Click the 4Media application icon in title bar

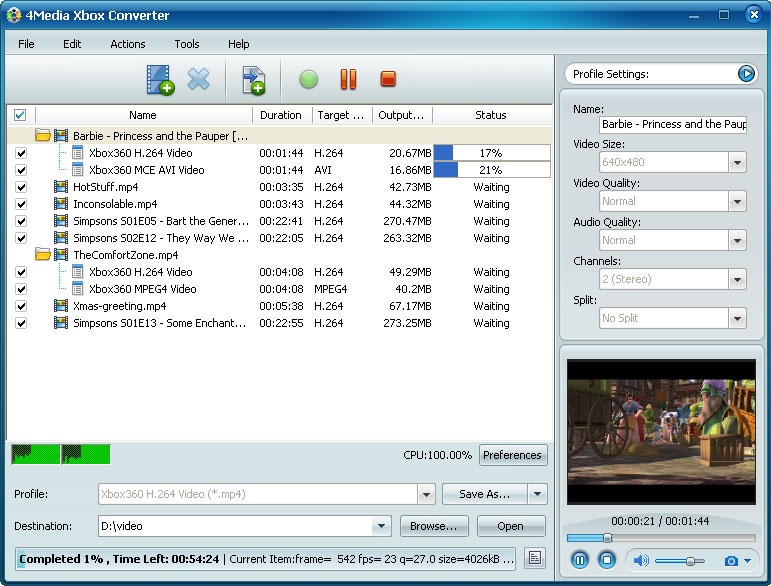pyautogui.click(x=14, y=15)
